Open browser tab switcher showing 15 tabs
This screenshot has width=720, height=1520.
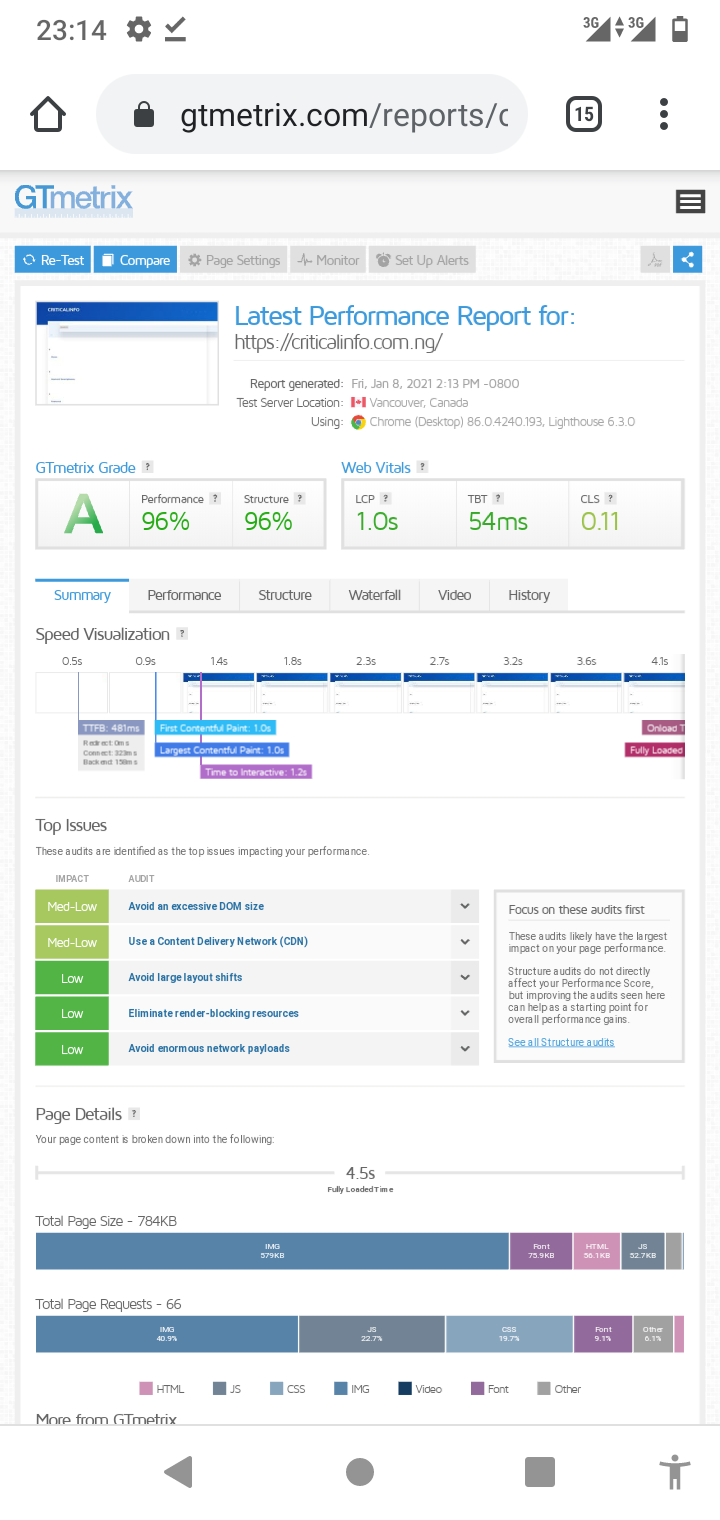pyautogui.click(x=583, y=114)
